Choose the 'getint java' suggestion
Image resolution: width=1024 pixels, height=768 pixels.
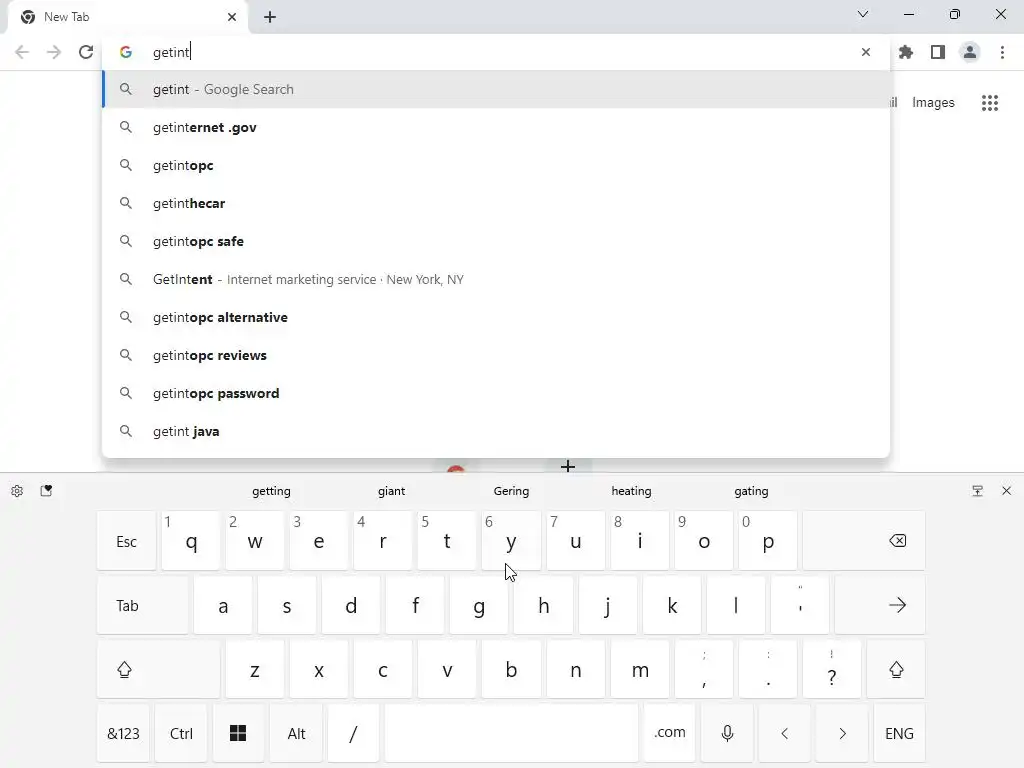tap(496, 431)
